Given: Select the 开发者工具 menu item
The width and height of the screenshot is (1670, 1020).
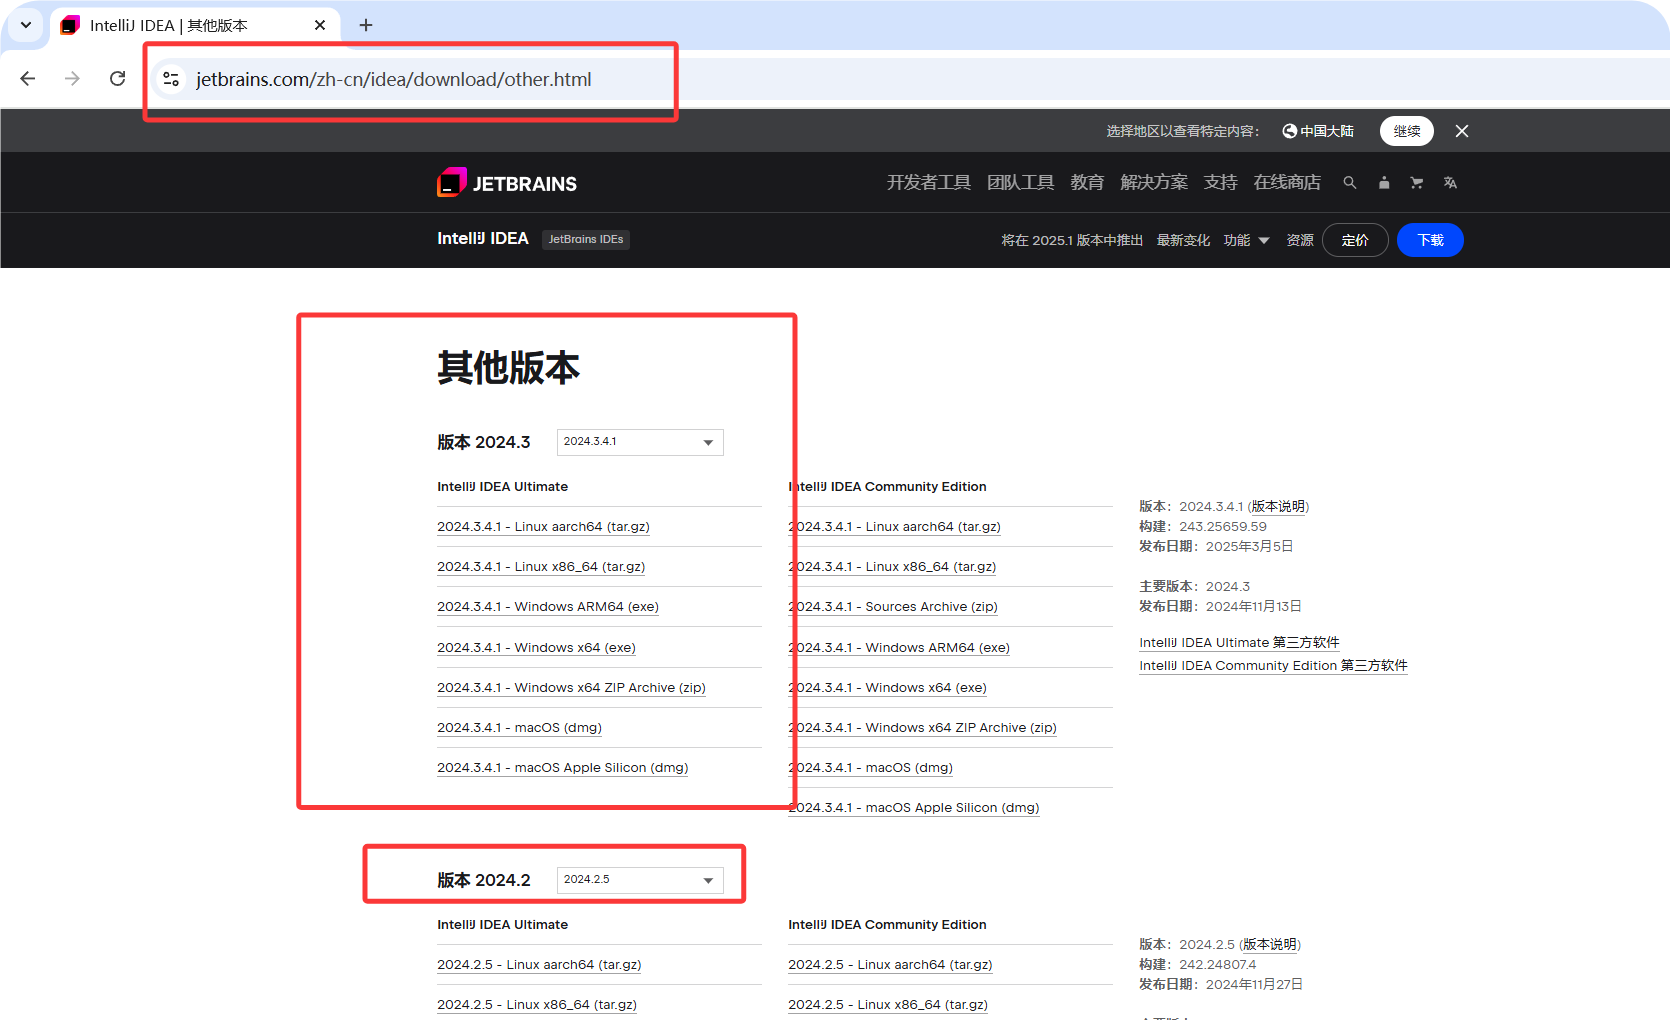Looking at the screenshot, I should point(928,182).
